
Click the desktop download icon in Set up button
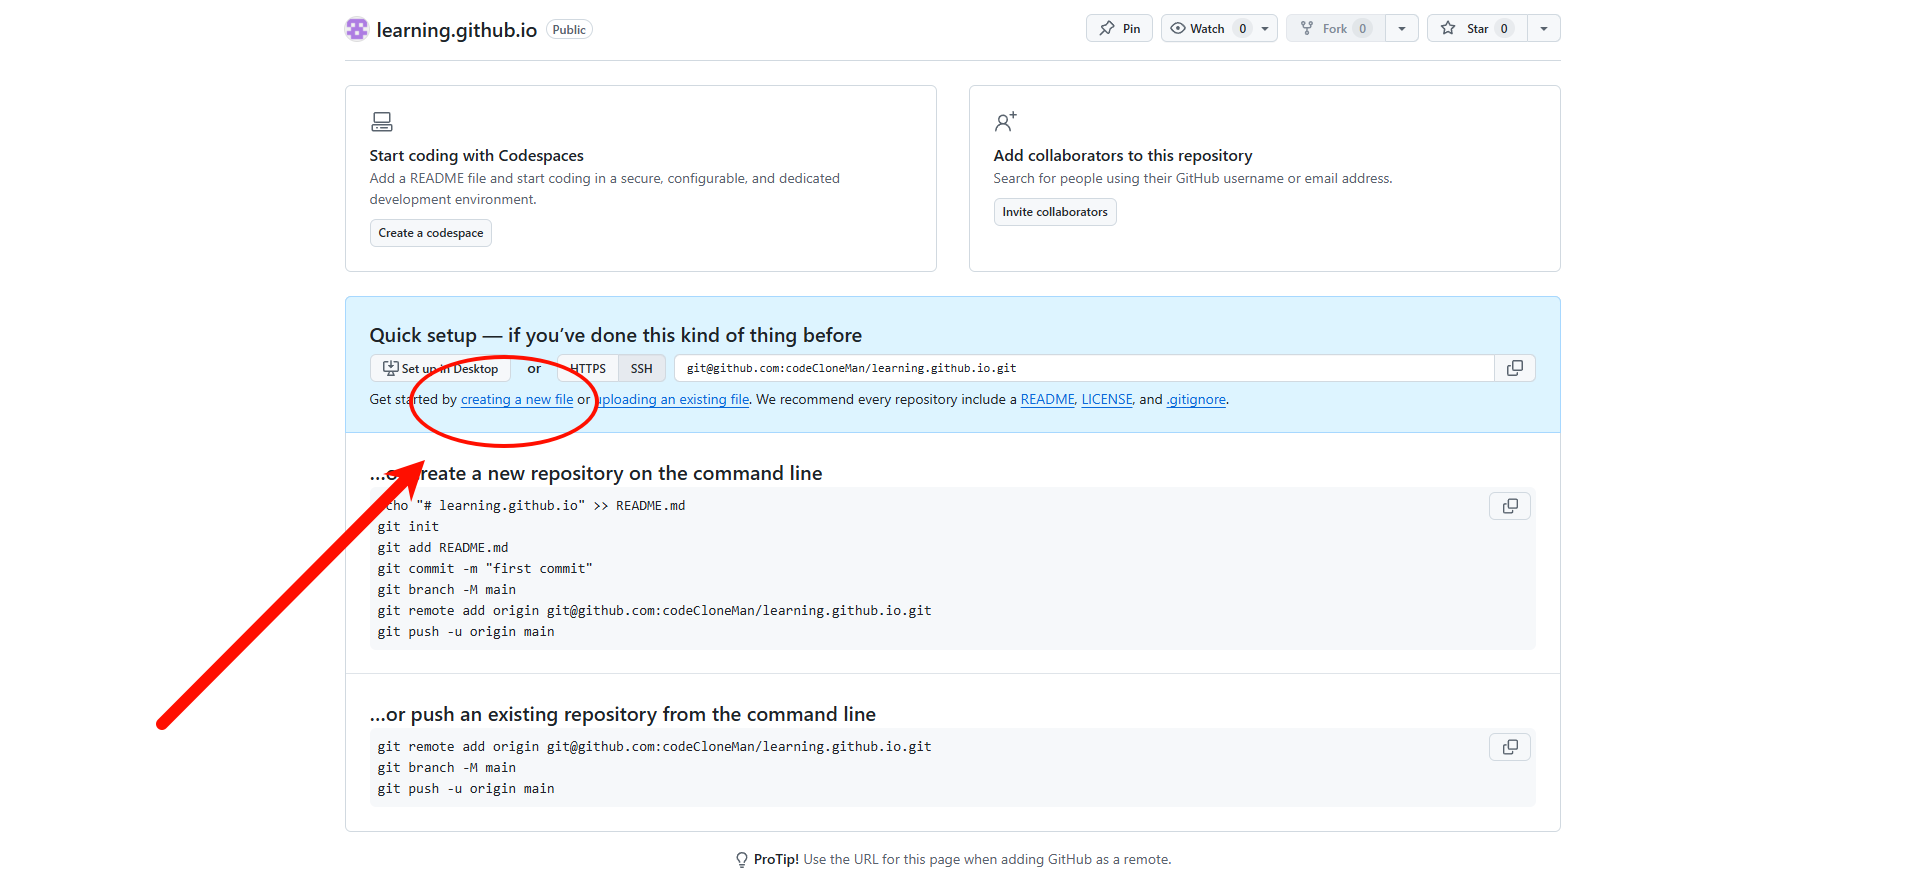391,368
